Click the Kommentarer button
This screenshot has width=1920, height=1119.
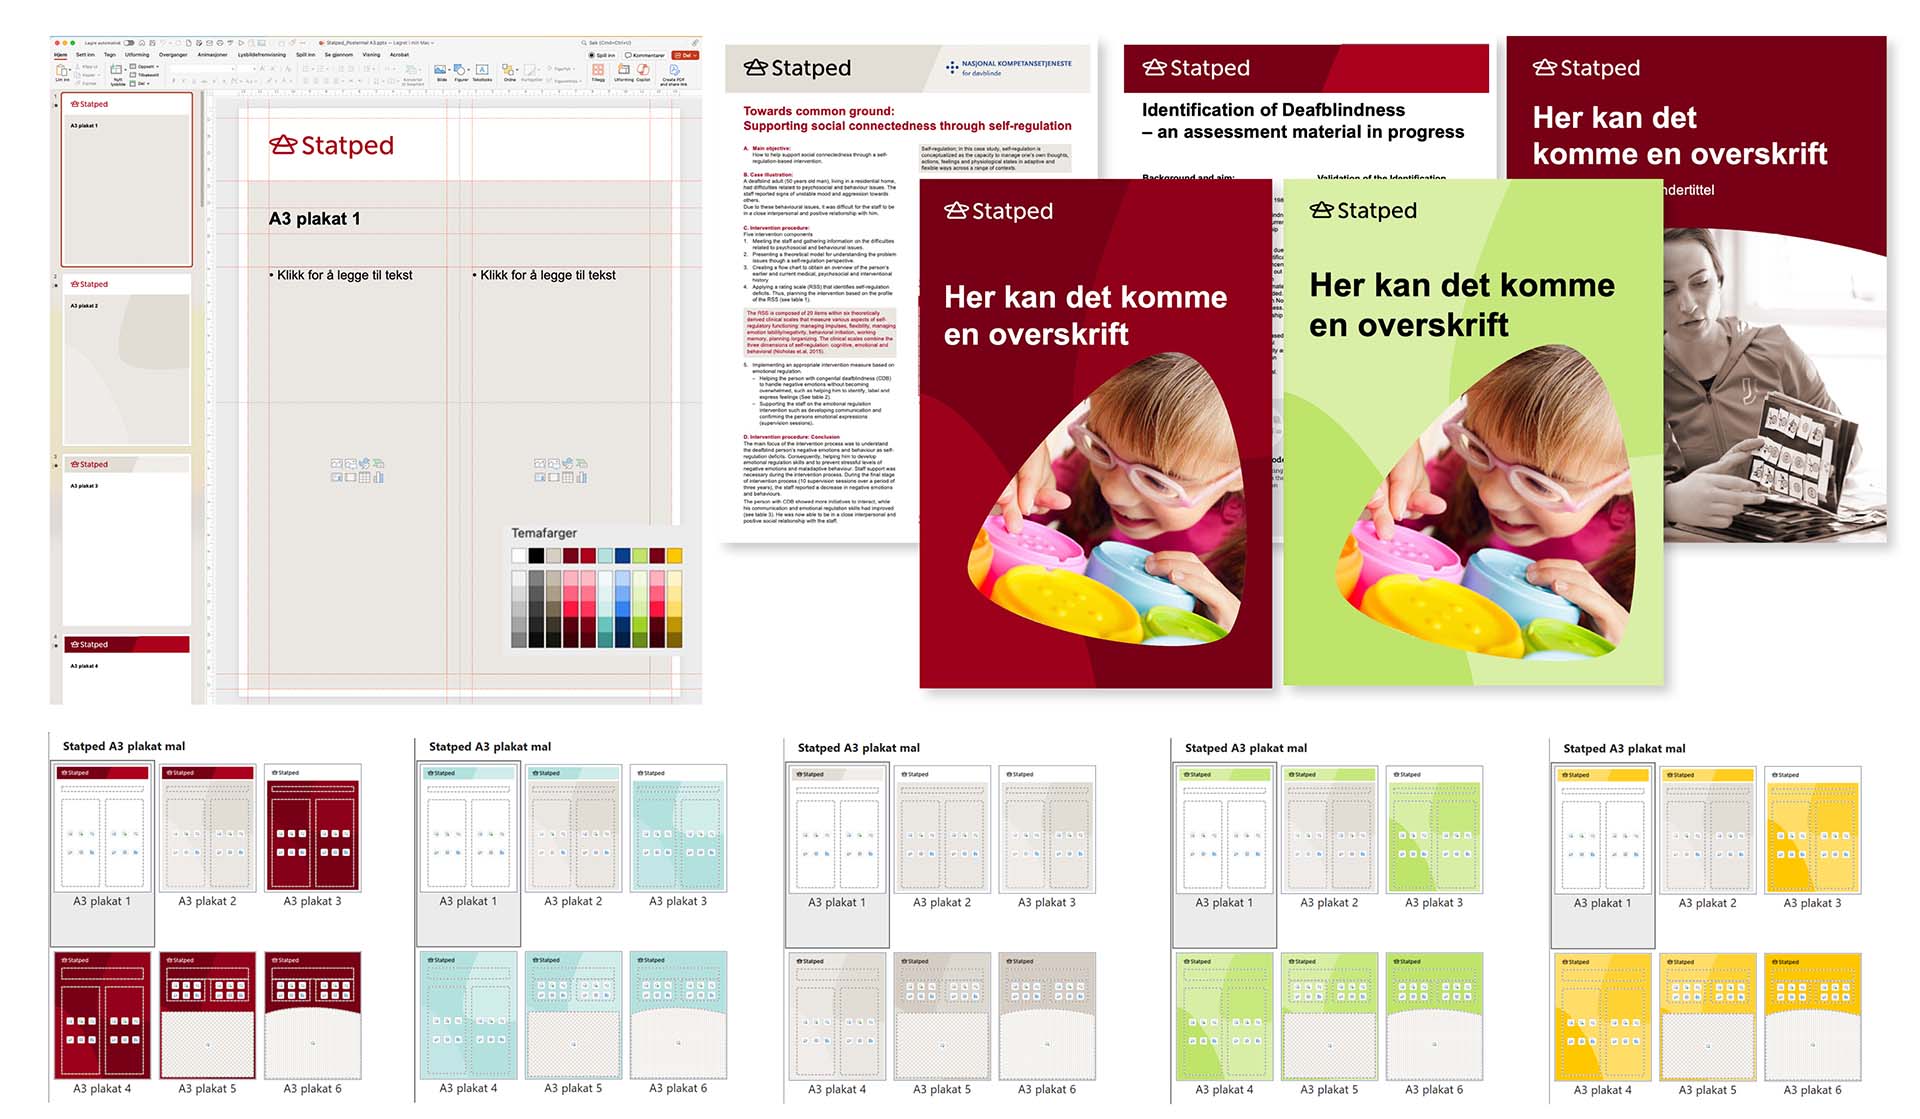(646, 55)
